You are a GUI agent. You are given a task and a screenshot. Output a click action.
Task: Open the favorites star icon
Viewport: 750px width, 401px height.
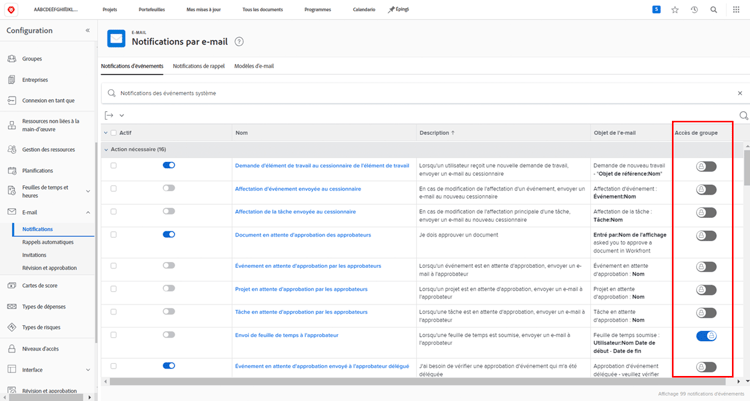(x=675, y=10)
